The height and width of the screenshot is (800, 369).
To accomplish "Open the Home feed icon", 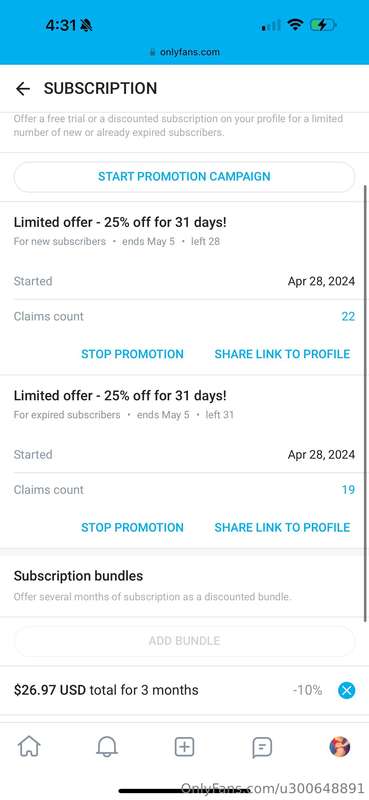I will coord(29,747).
